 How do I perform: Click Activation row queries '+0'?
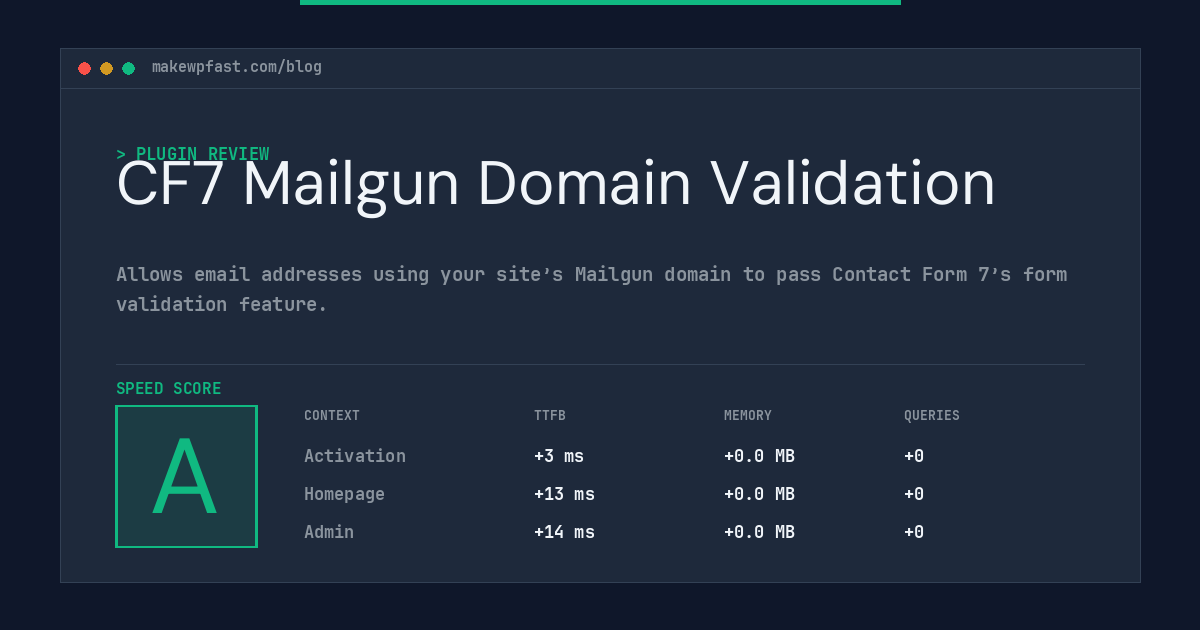[x=914, y=456]
